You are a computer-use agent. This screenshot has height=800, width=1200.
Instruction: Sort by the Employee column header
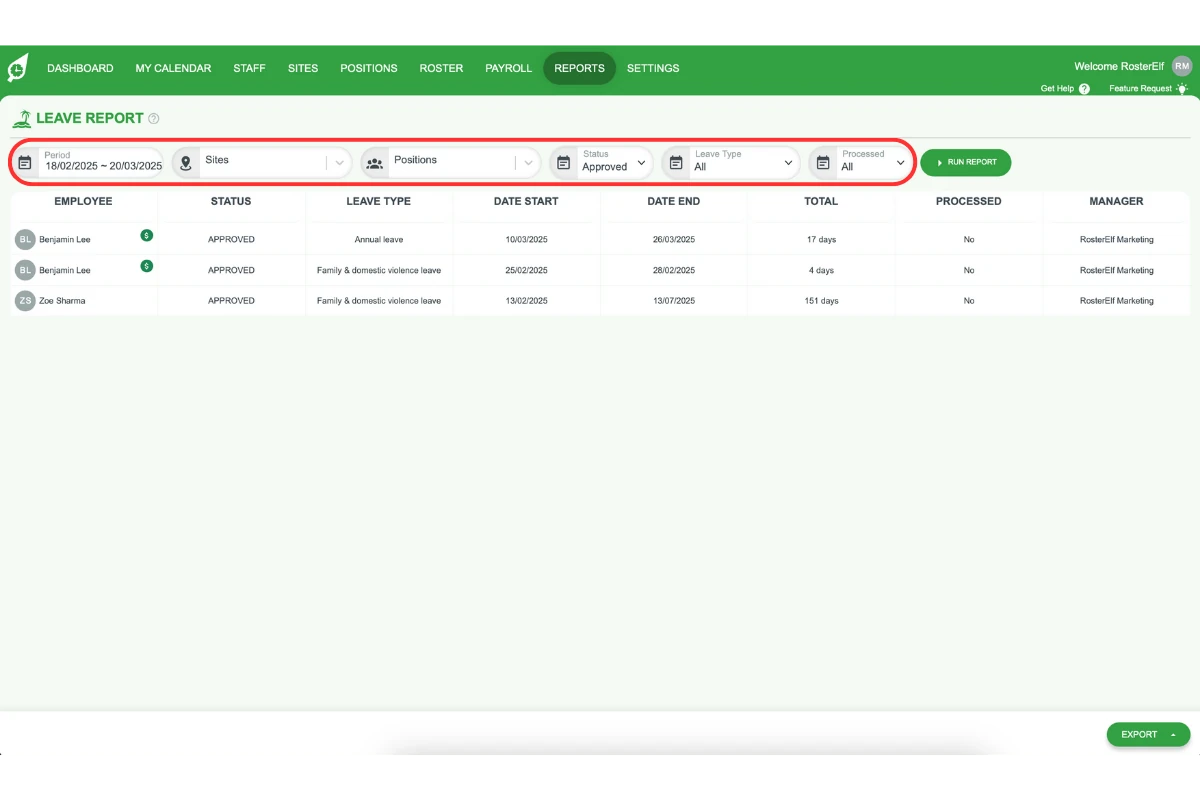(83, 201)
